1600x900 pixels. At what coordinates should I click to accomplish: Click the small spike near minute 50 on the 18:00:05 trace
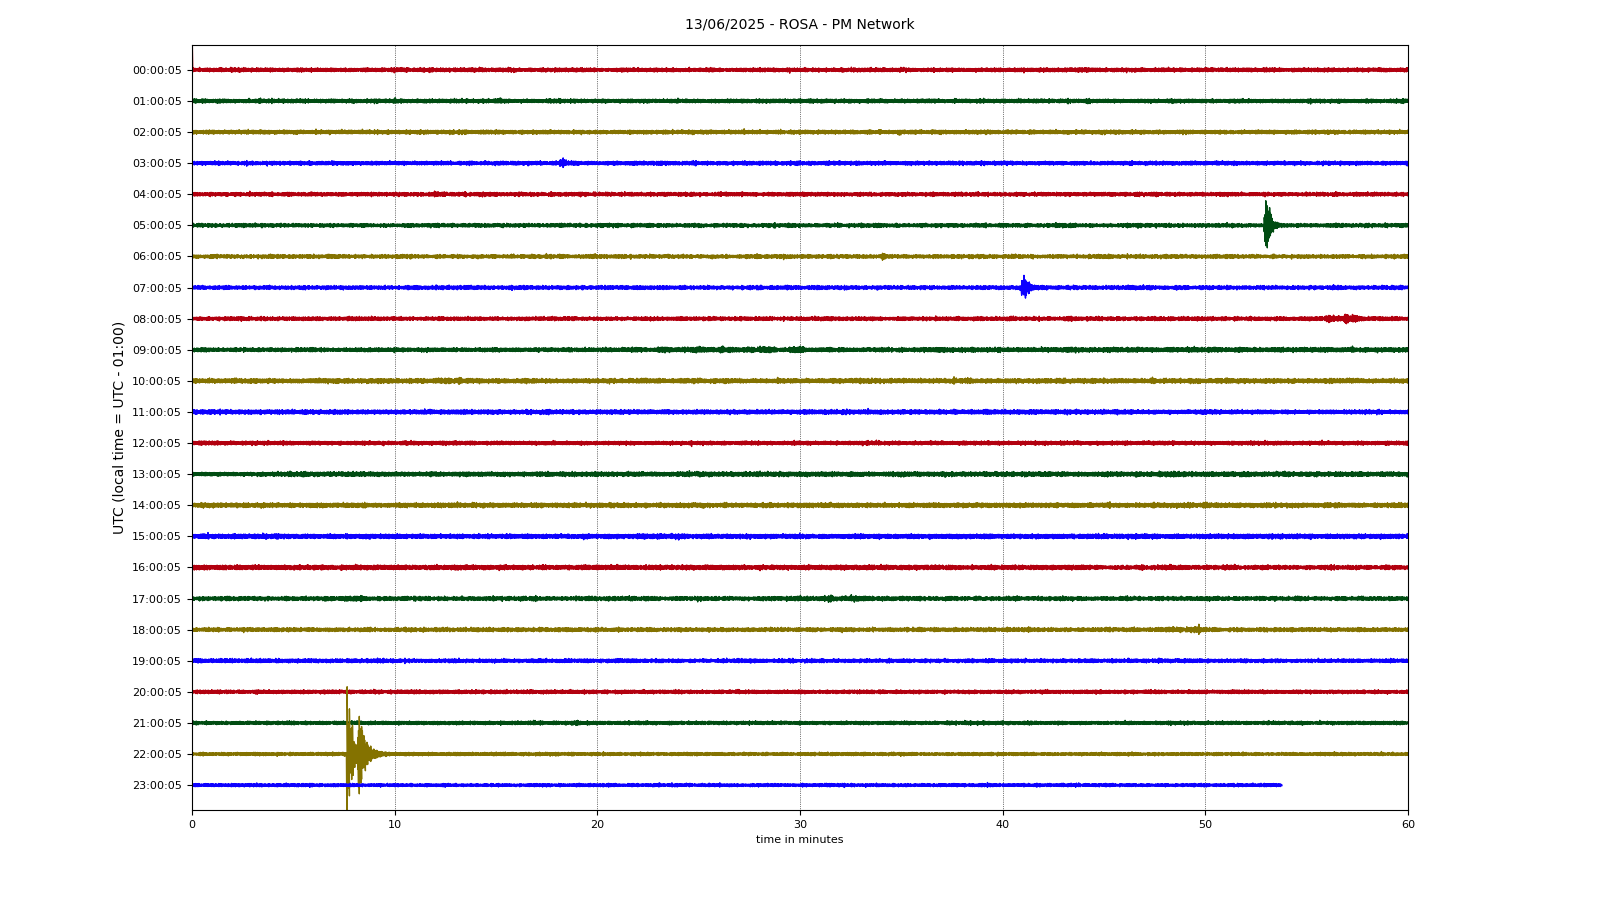1197,630
